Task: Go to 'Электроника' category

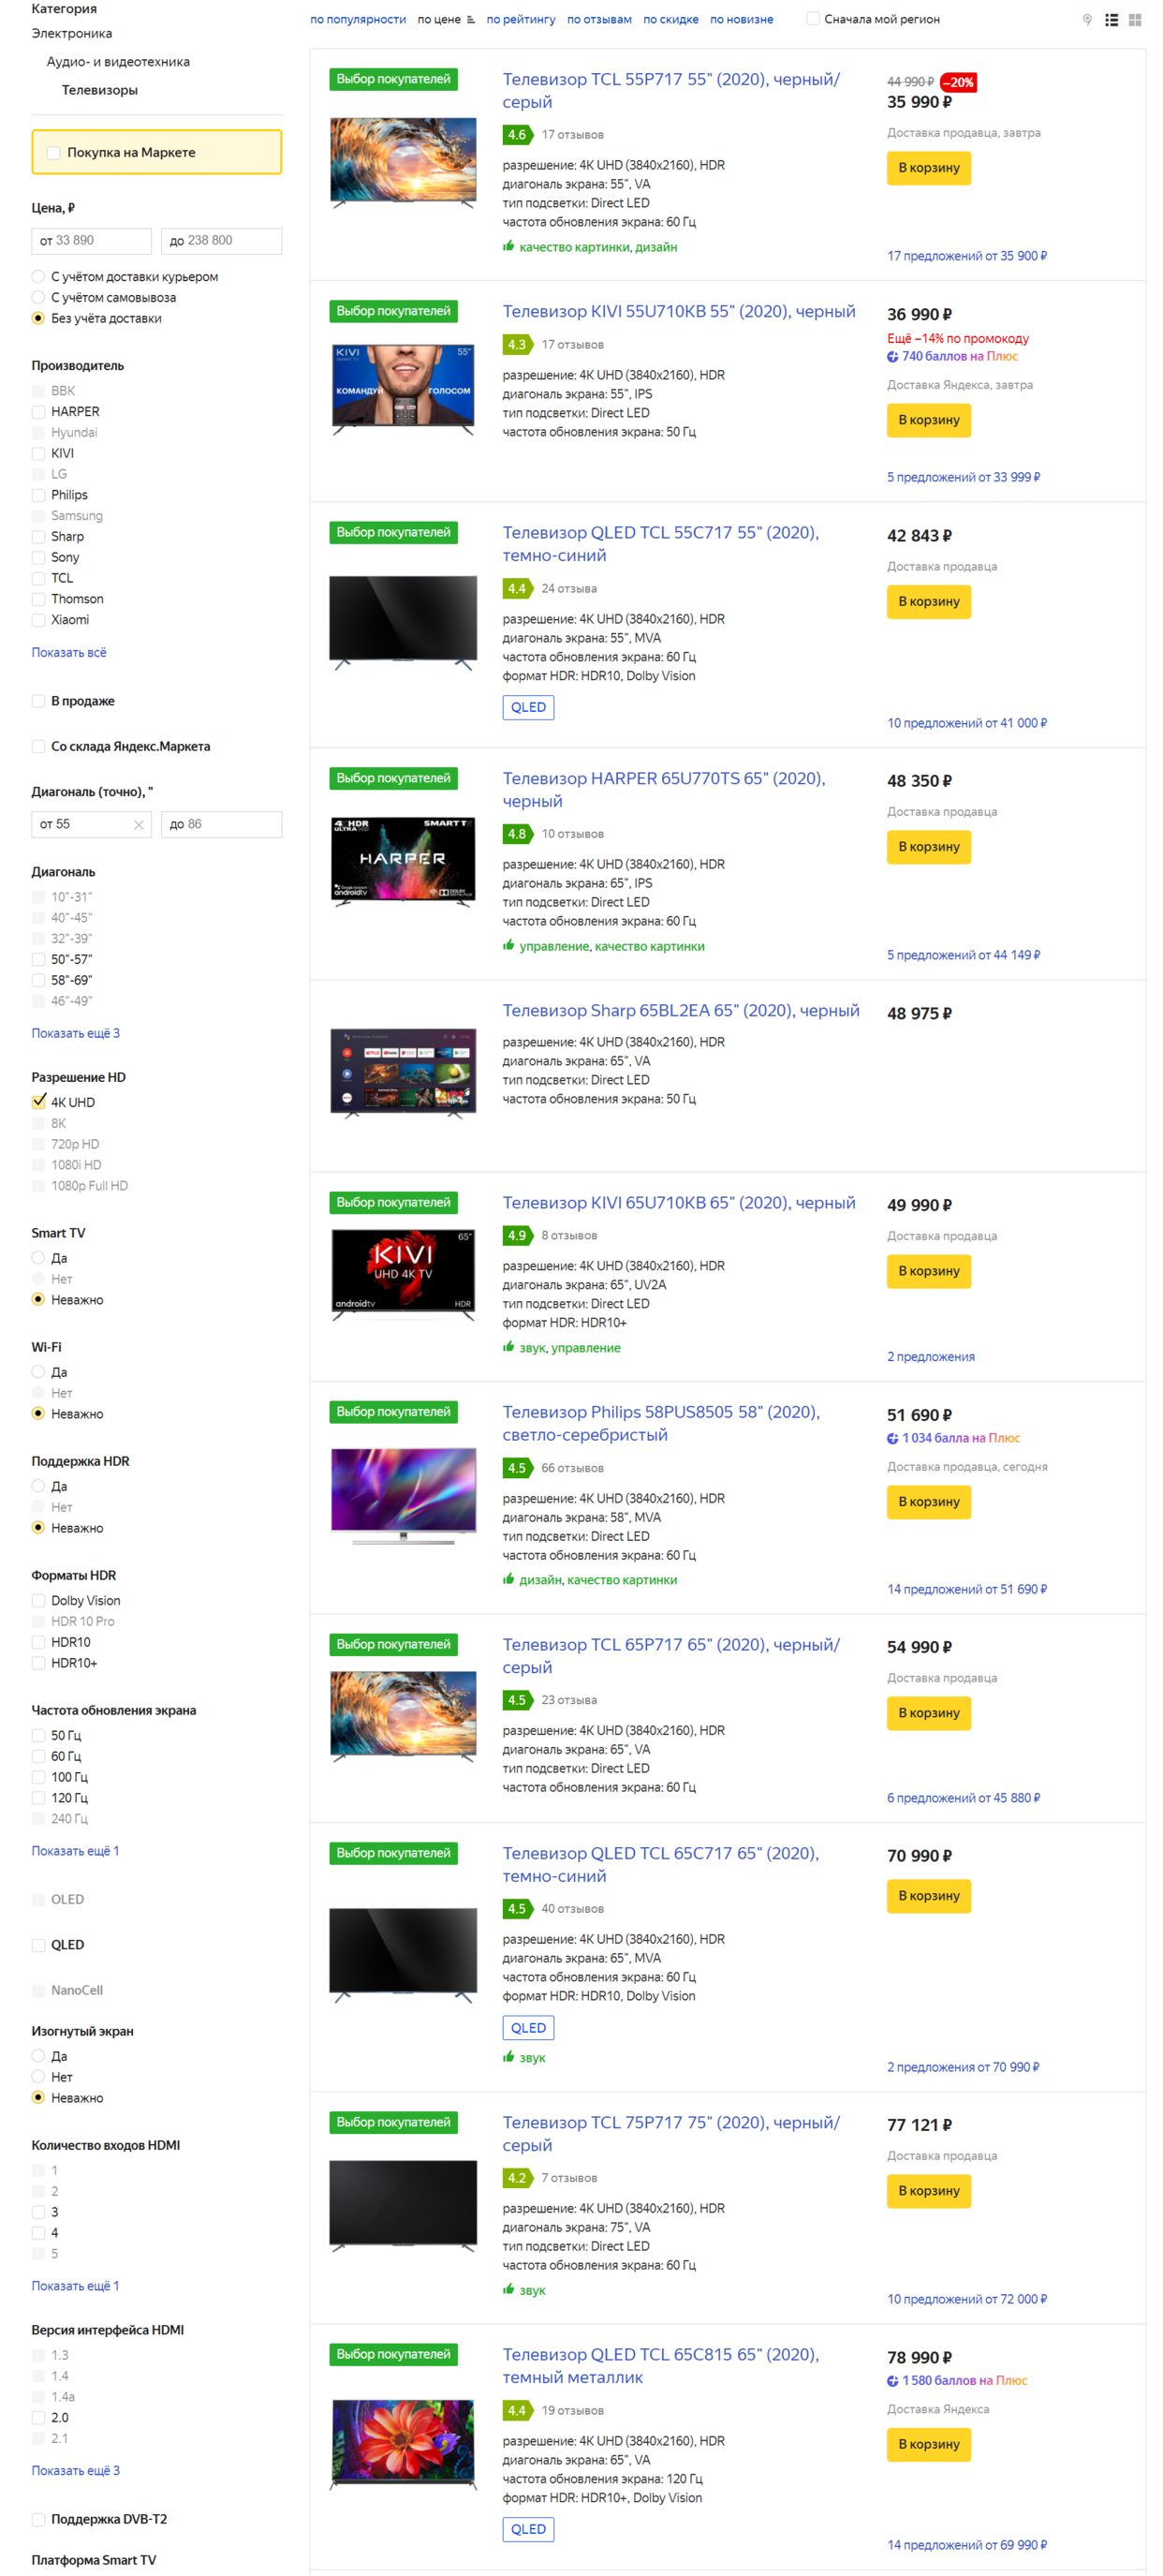Action: pyautogui.click(x=72, y=33)
